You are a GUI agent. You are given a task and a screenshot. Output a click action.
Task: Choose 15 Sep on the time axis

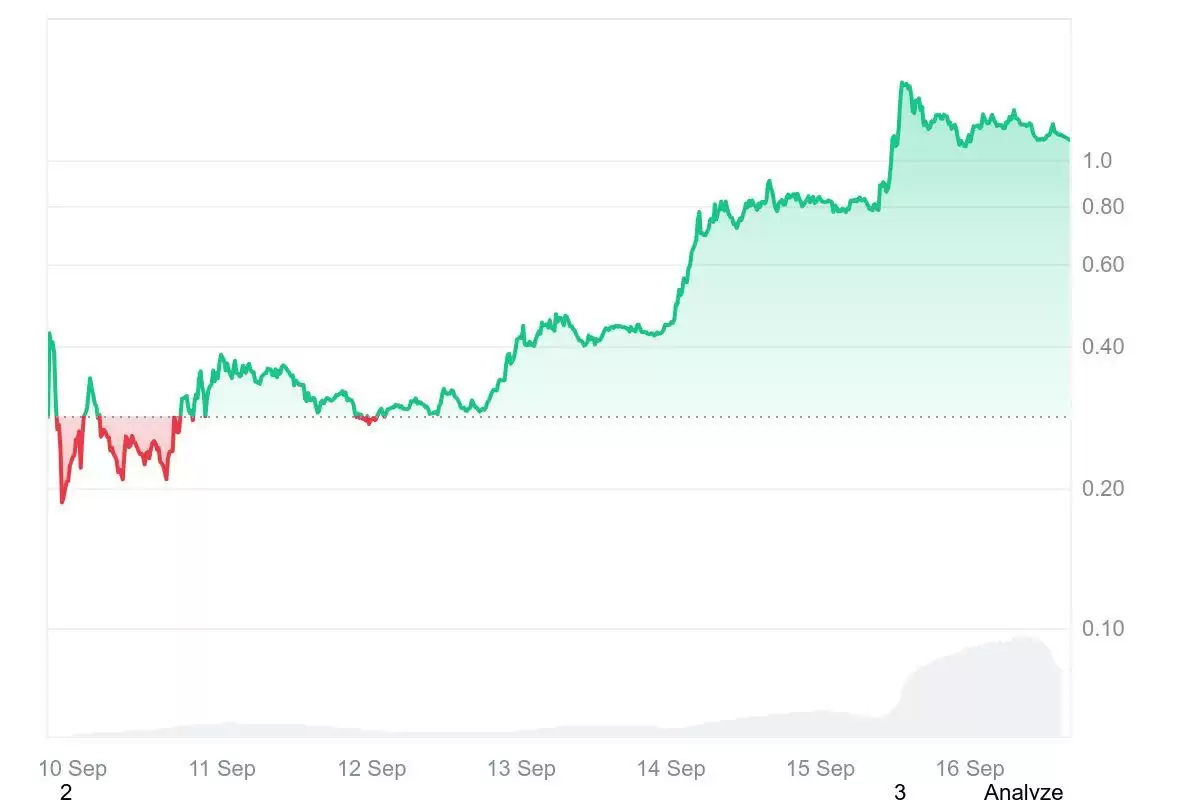coord(820,768)
